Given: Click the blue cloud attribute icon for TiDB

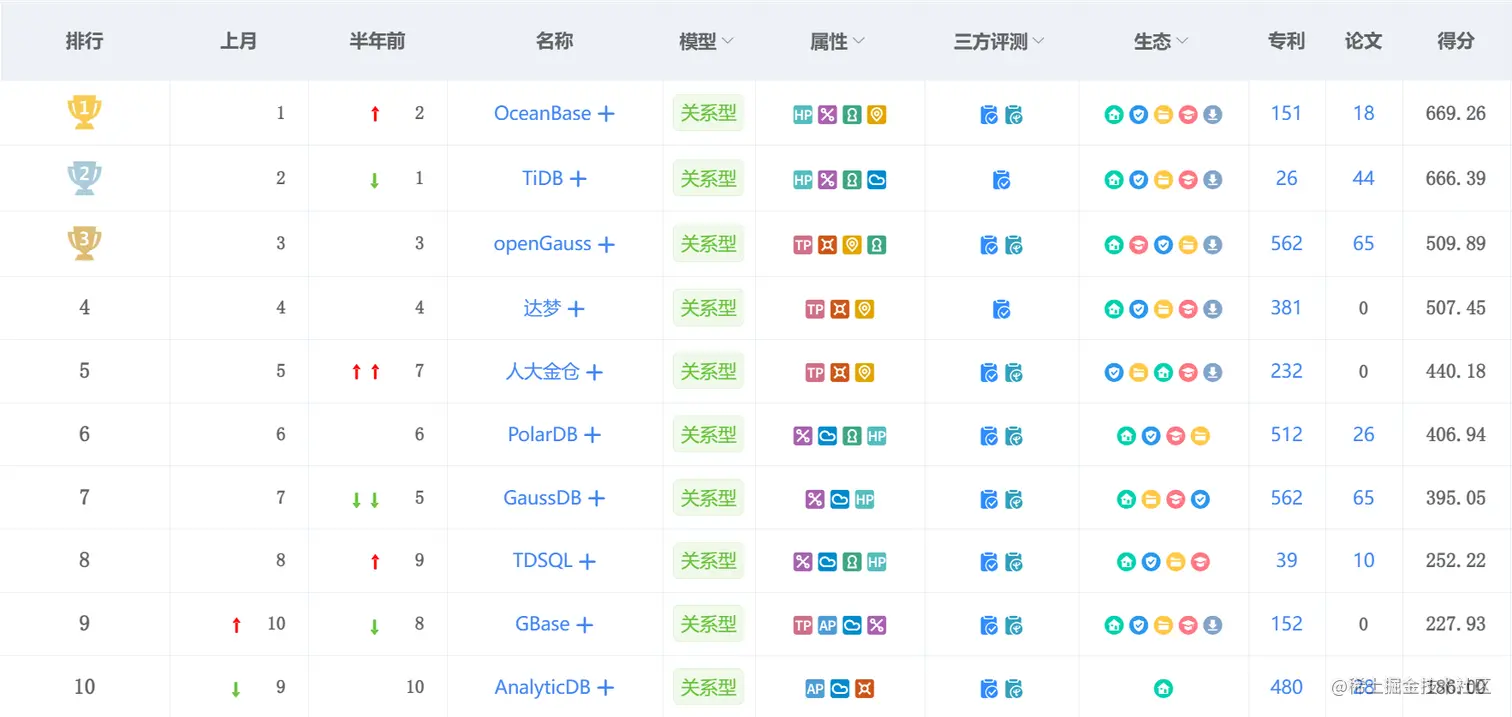Looking at the screenshot, I should (876, 180).
